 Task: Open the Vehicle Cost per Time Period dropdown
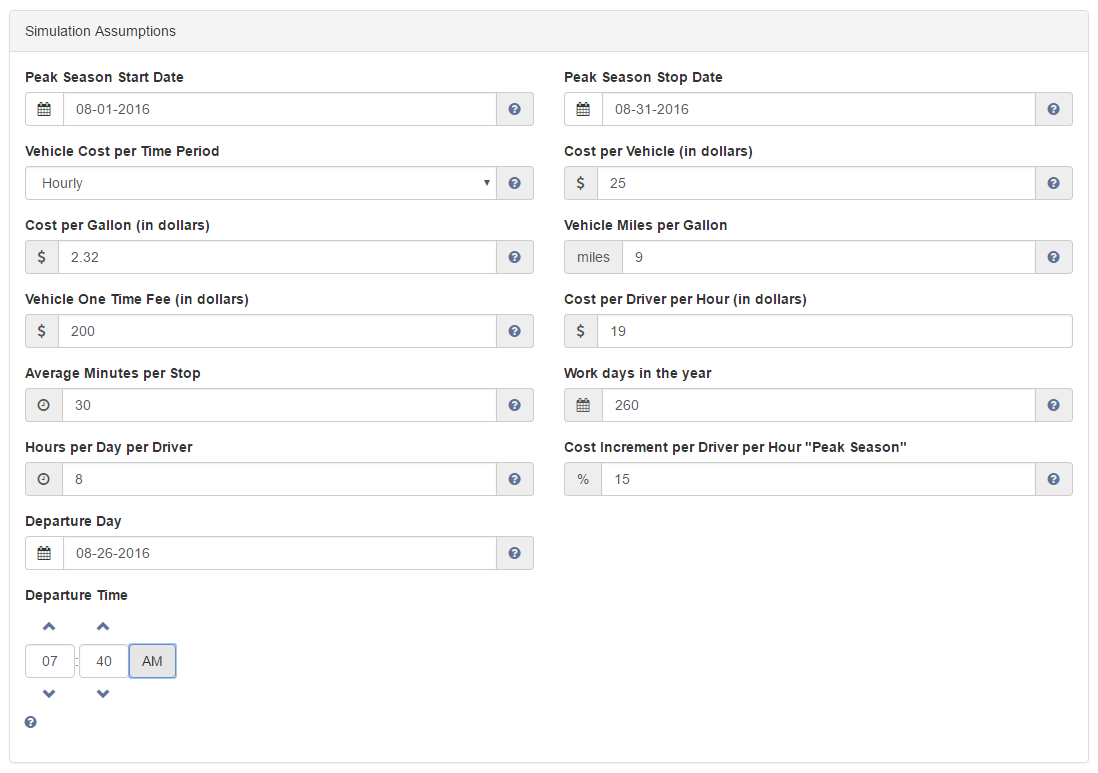(x=260, y=183)
